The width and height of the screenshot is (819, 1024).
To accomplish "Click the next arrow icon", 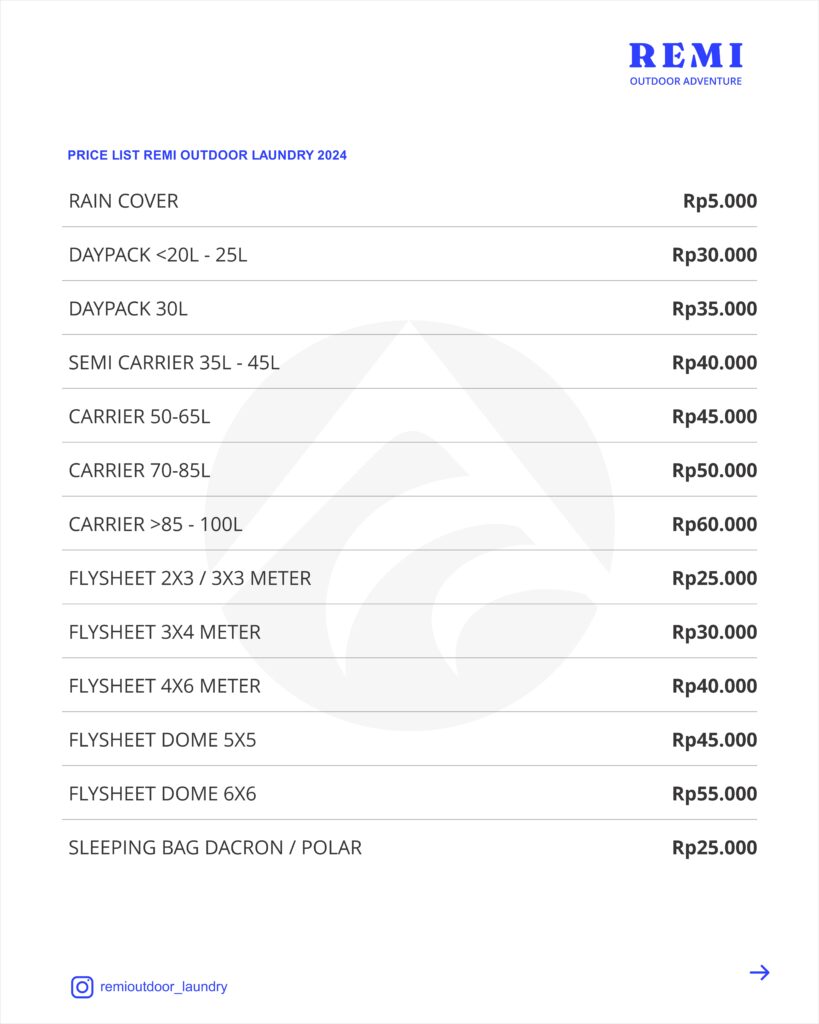I will [x=760, y=972].
